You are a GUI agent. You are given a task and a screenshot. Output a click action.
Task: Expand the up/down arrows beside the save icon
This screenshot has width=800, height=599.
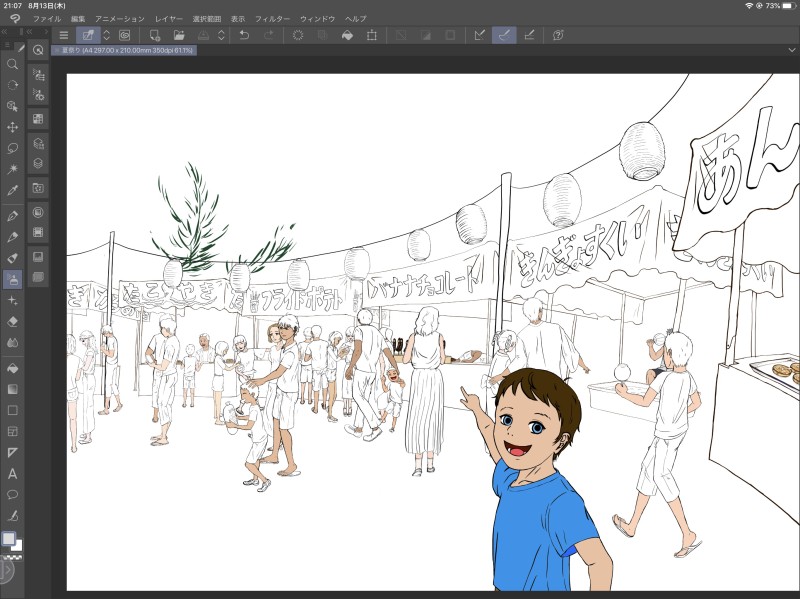(x=221, y=35)
